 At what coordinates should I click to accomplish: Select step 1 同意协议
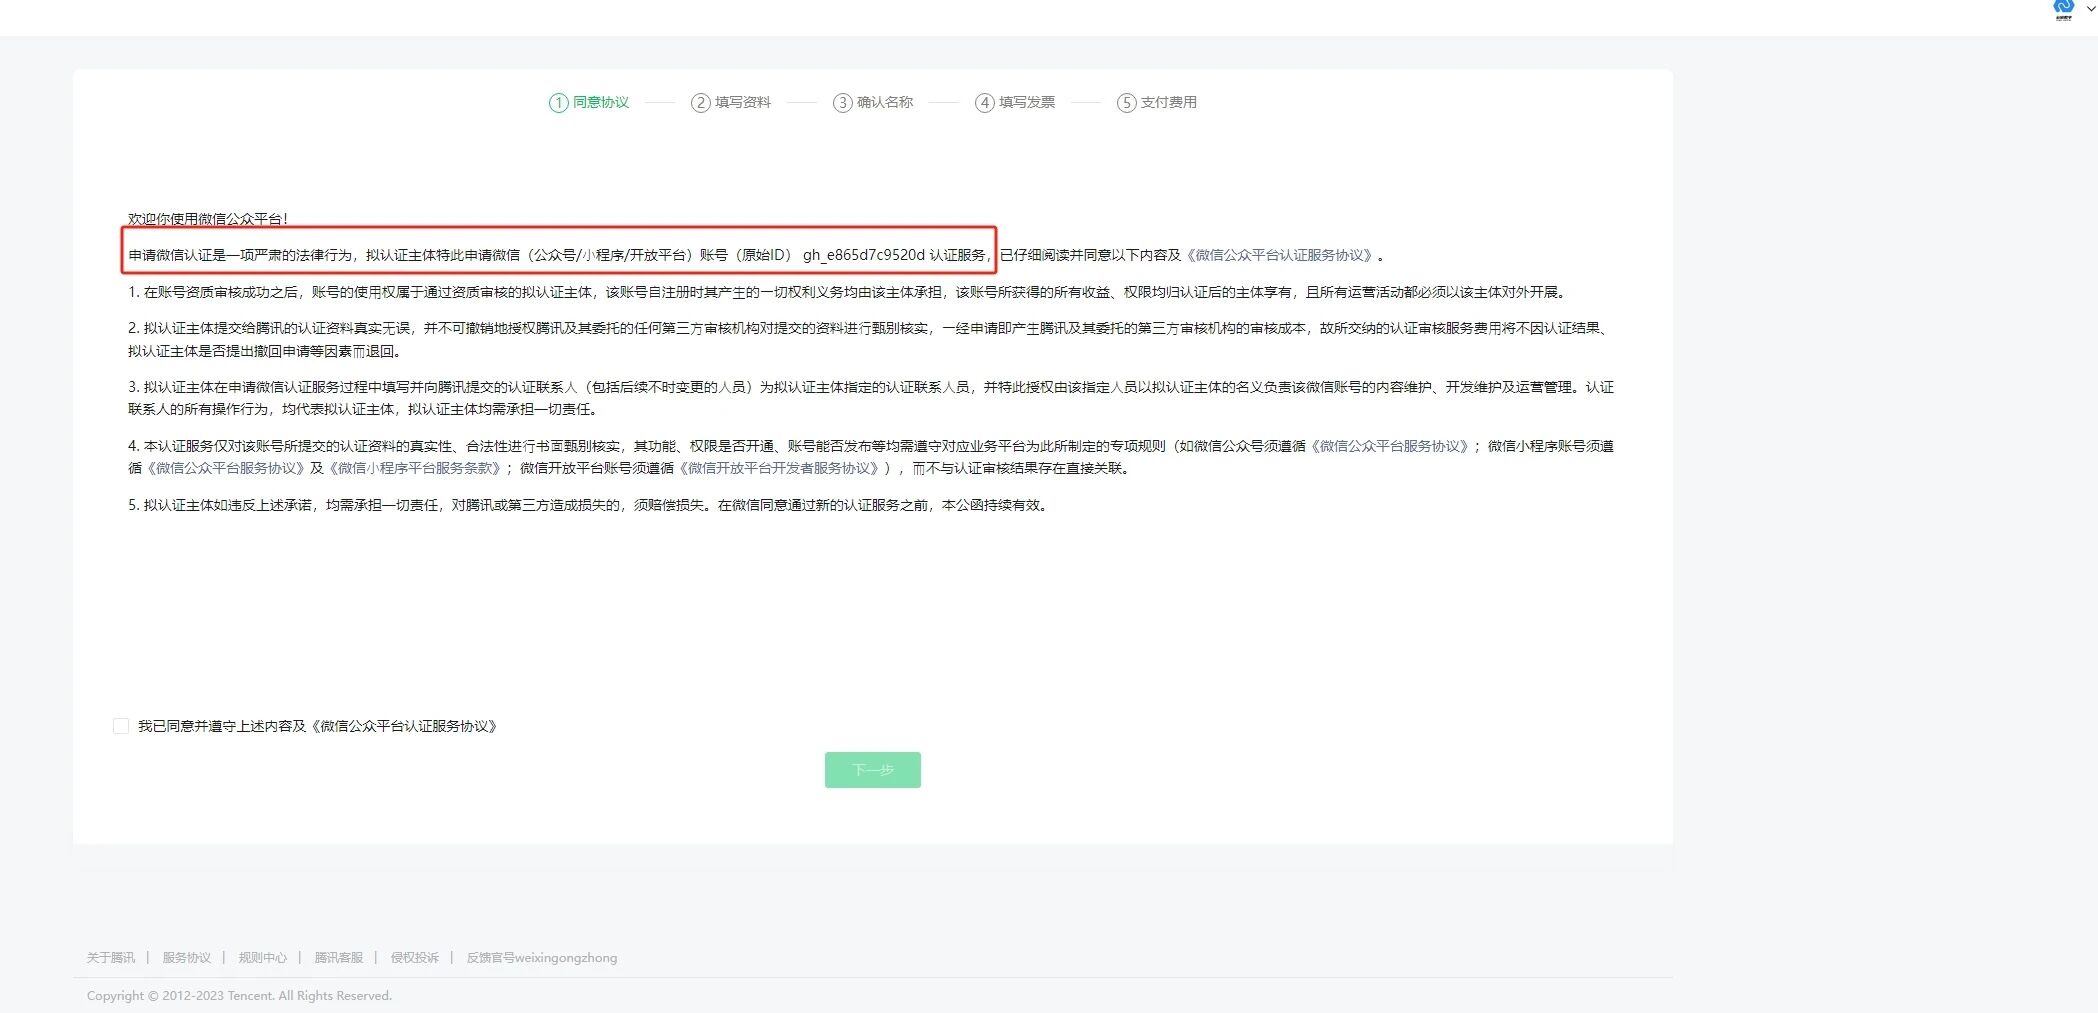(589, 102)
